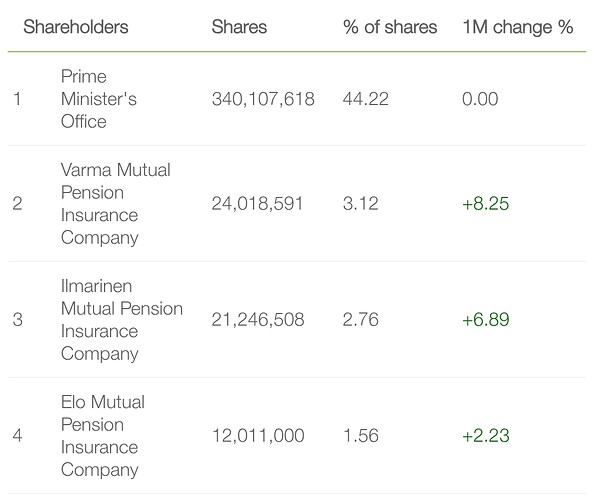Click share count 21,246,508

[x=258, y=319]
